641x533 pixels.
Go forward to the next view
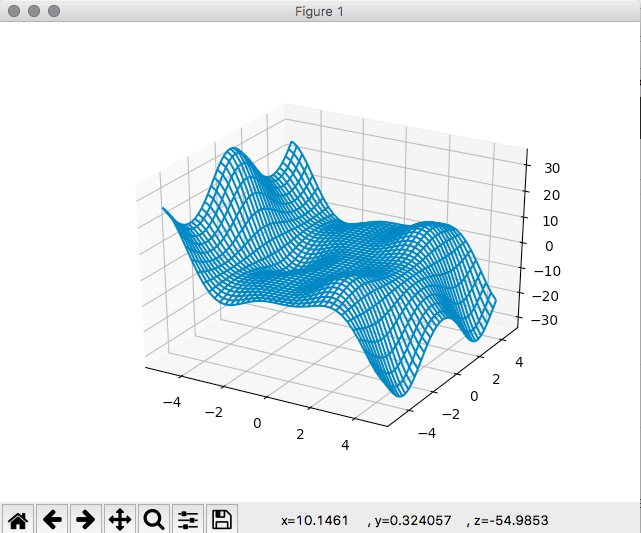pos(86,519)
